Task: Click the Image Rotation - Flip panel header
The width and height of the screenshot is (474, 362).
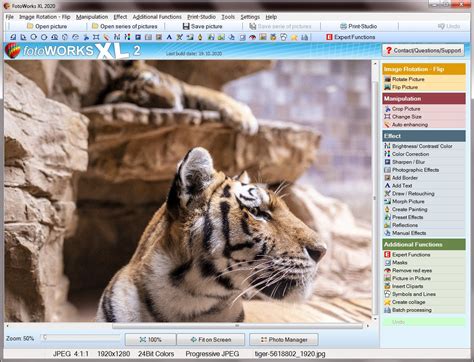Action: 424,69
